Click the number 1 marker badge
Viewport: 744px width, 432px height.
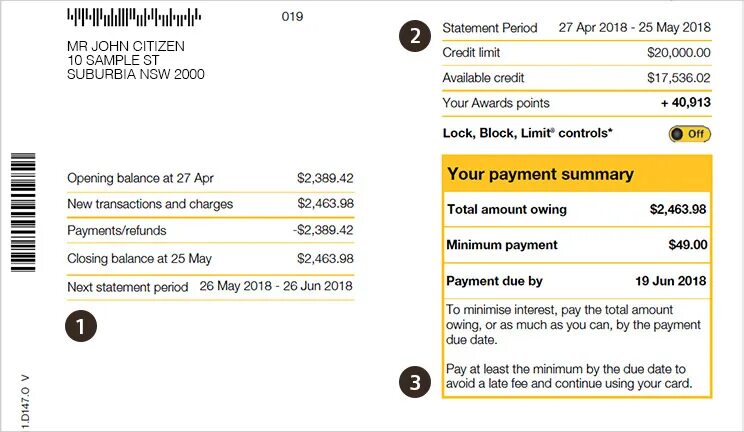81,325
